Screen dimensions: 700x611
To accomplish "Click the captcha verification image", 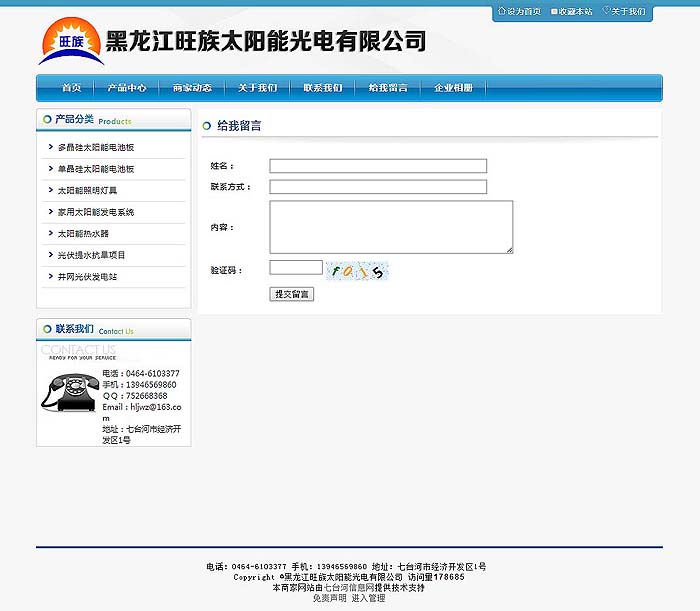I will [357, 271].
